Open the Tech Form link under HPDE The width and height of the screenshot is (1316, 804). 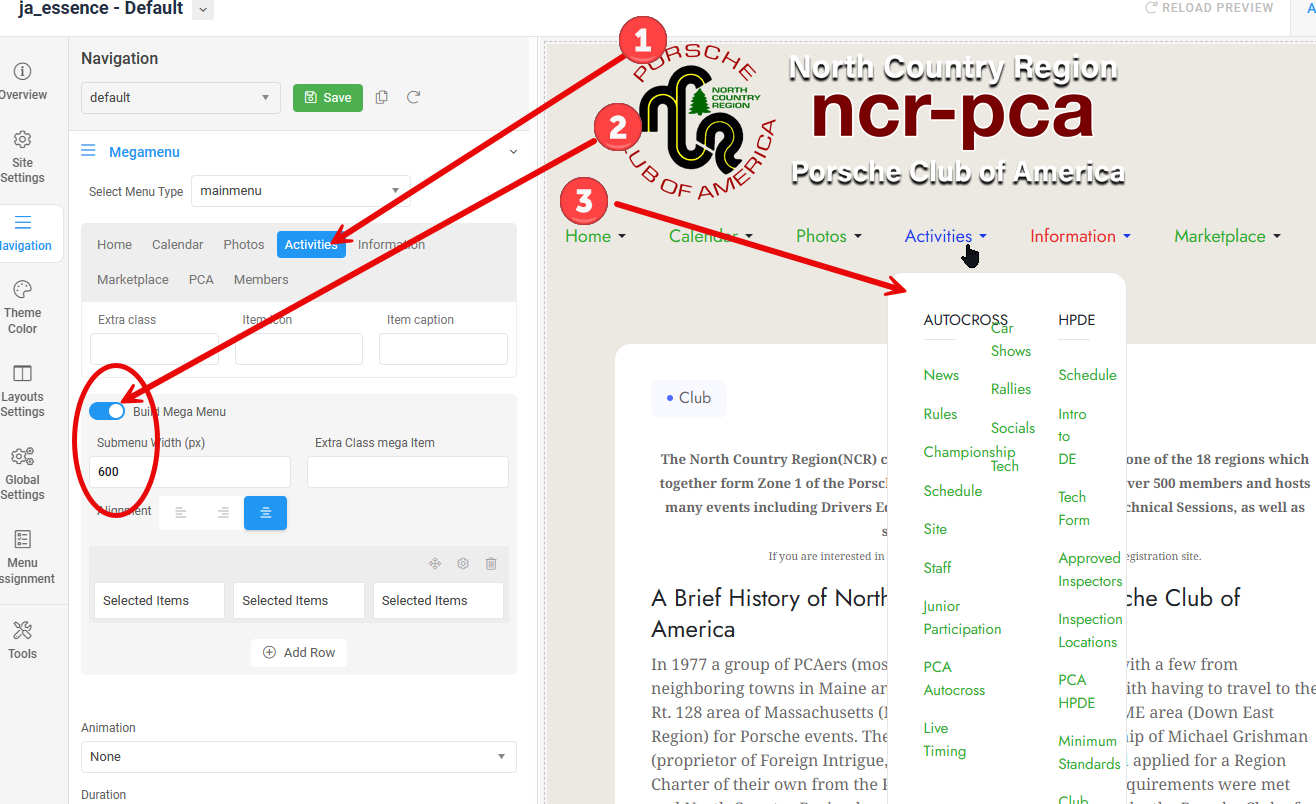(x=1074, y=508)
